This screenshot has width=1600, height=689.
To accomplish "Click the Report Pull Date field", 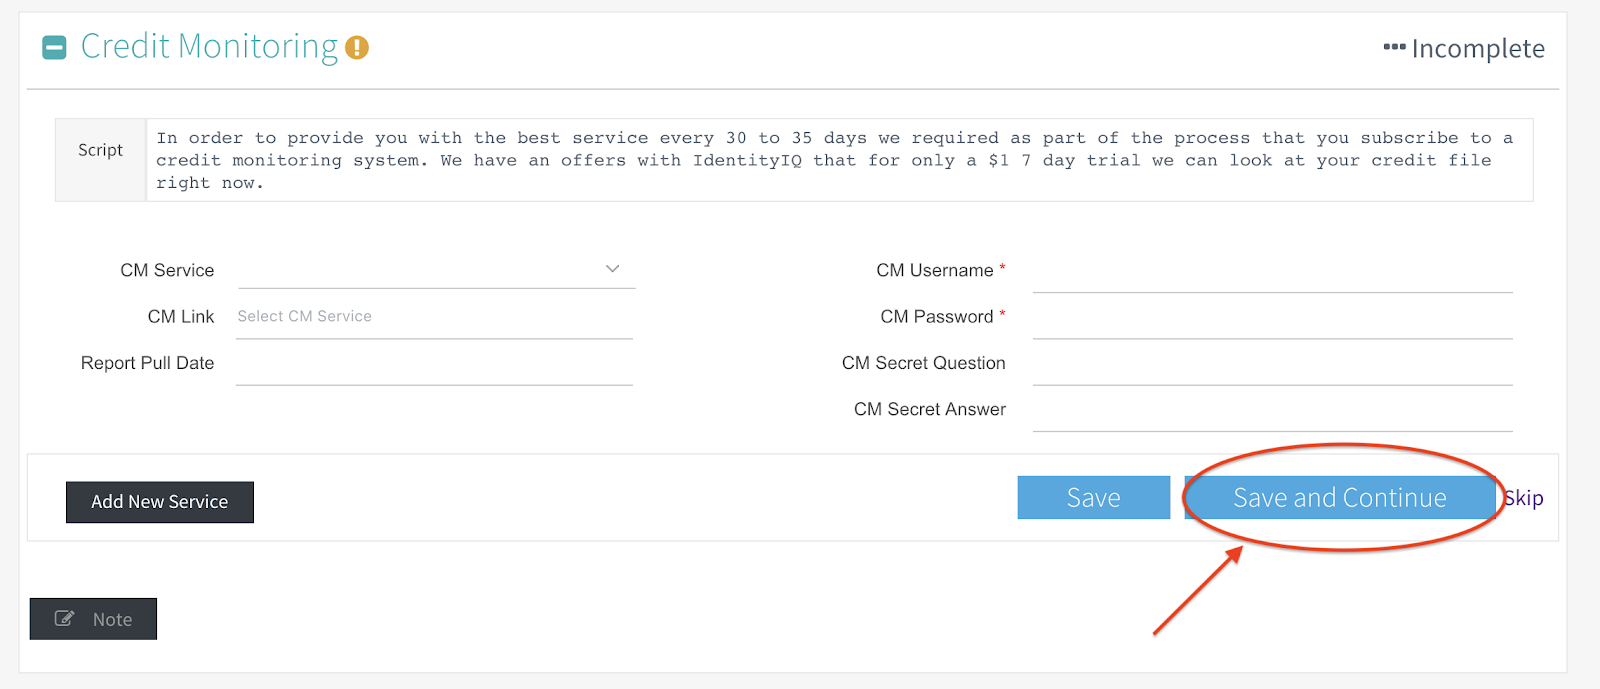I will click(434, 364).
